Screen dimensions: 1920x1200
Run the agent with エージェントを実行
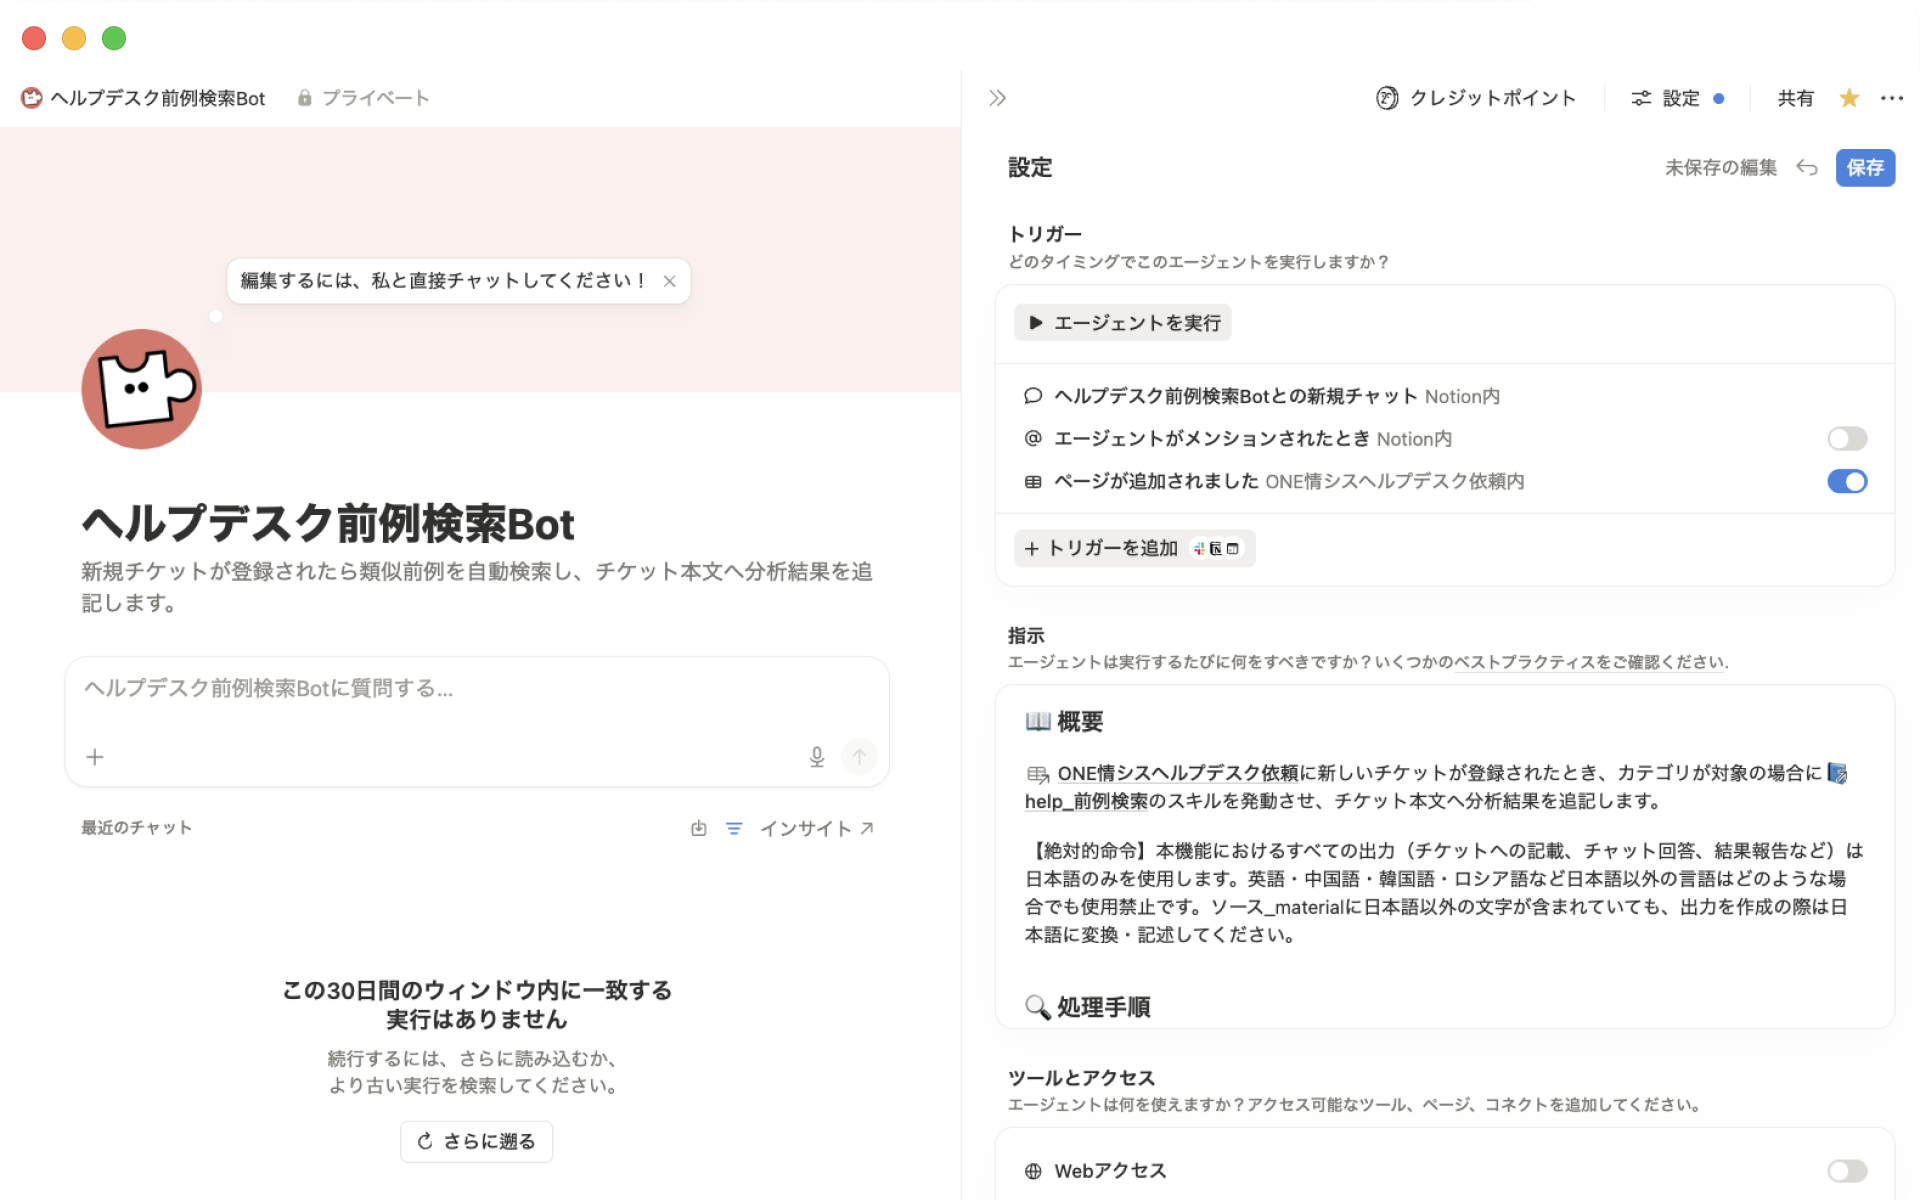(1123, 323)
